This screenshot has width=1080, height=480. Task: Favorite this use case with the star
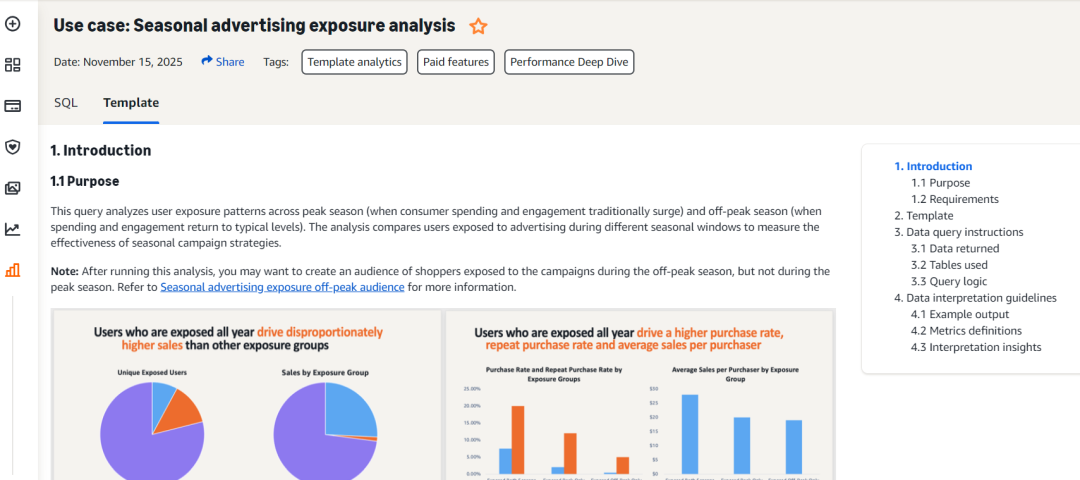(x=479, y=26)
